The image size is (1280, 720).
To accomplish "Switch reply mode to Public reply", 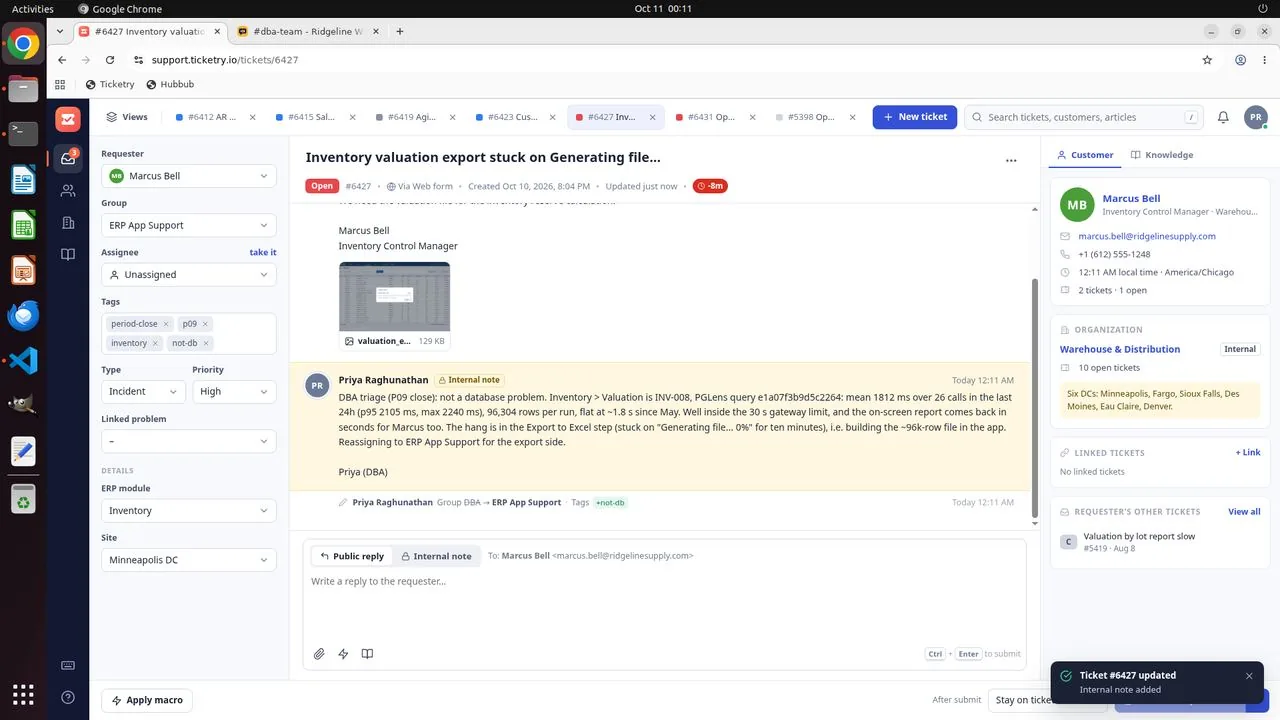I will 352,556.
